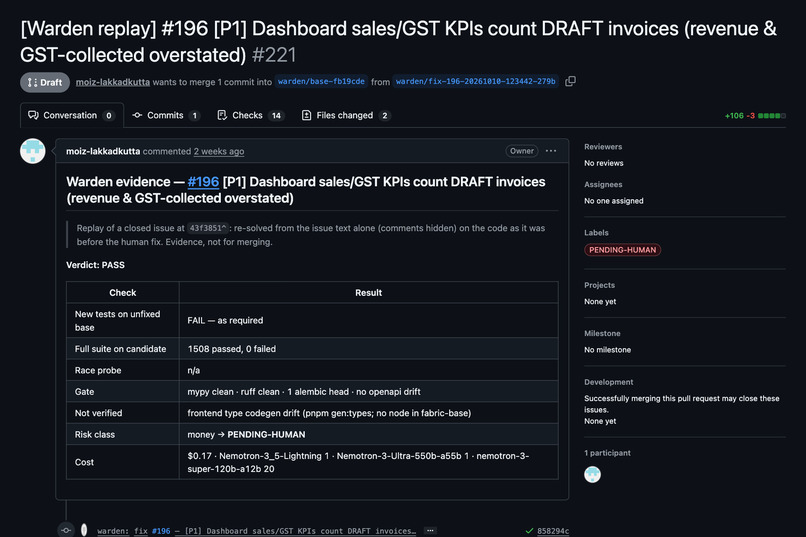This screenshot has width=806, height=537.
Task: Click the 'Verdict: PASS' text
Action: click(95, 265)
